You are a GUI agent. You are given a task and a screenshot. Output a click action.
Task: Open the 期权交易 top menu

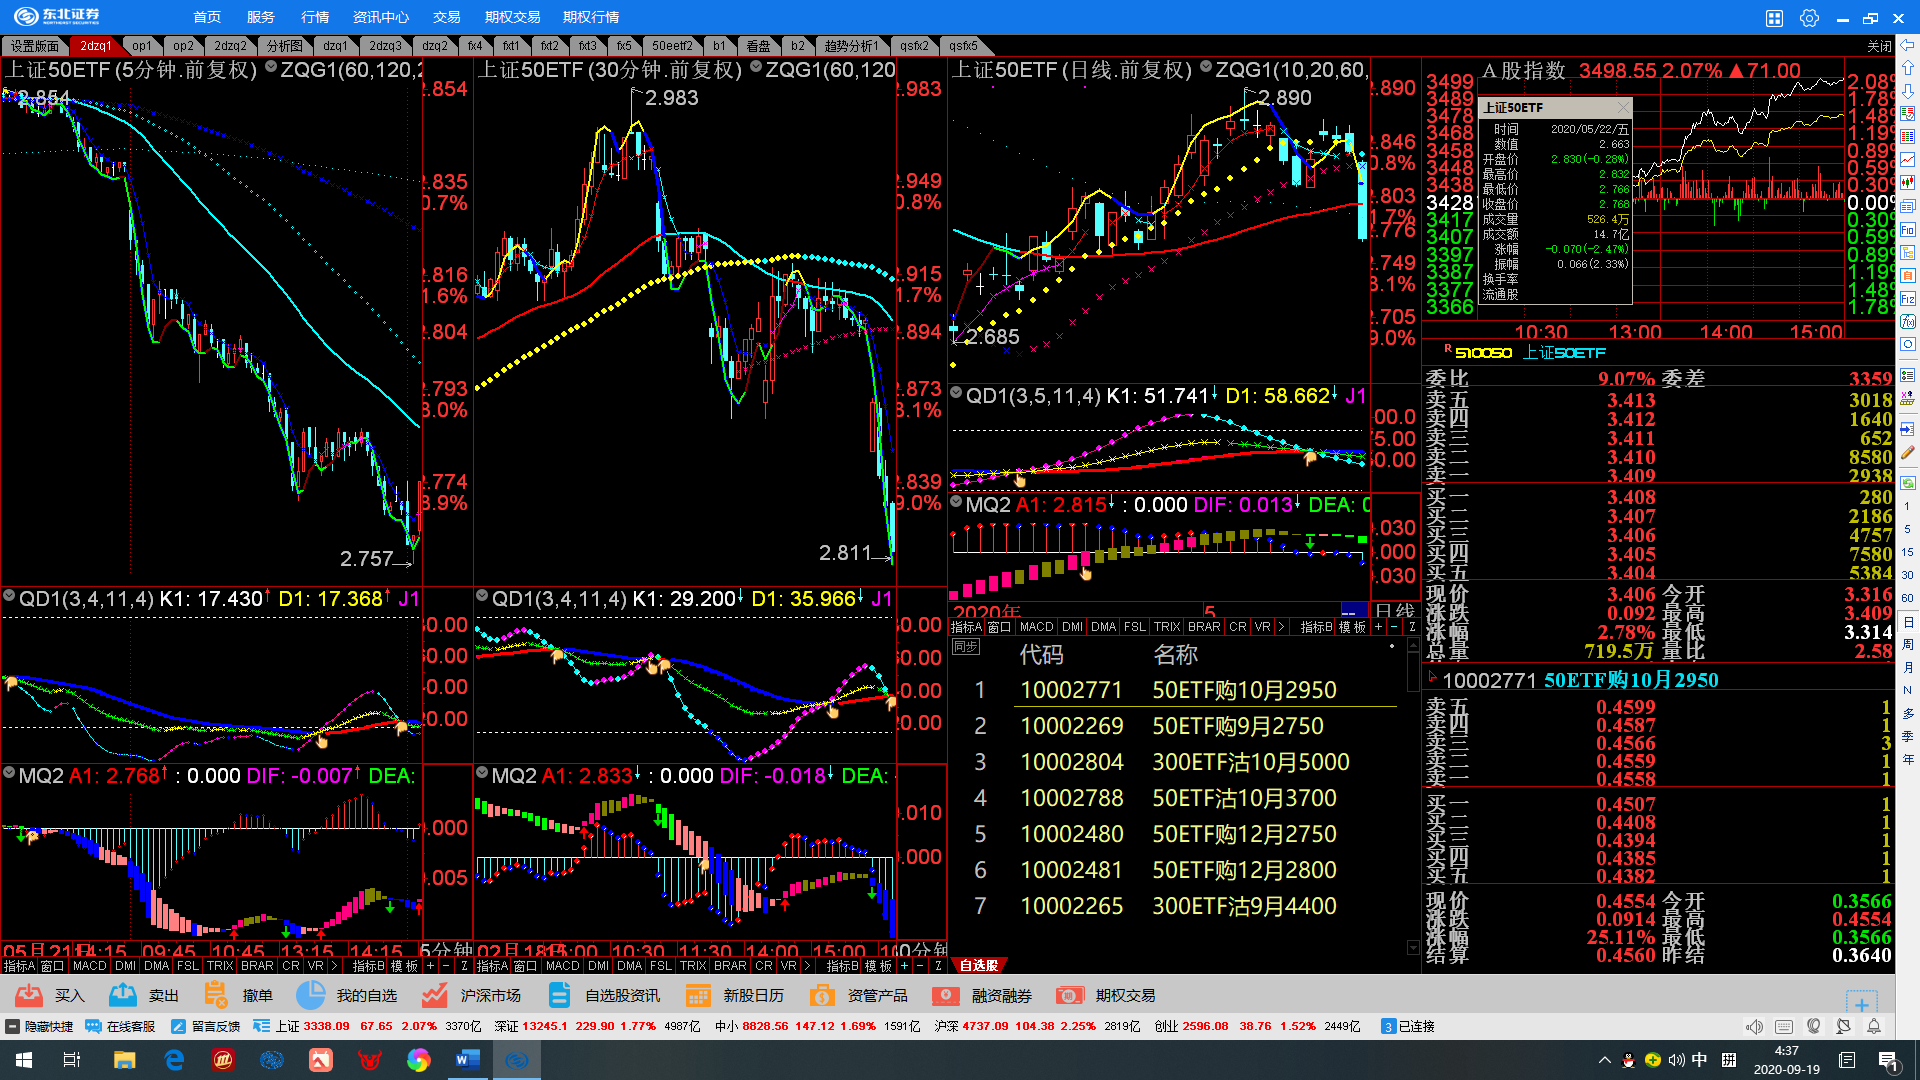tap(512, 17)
